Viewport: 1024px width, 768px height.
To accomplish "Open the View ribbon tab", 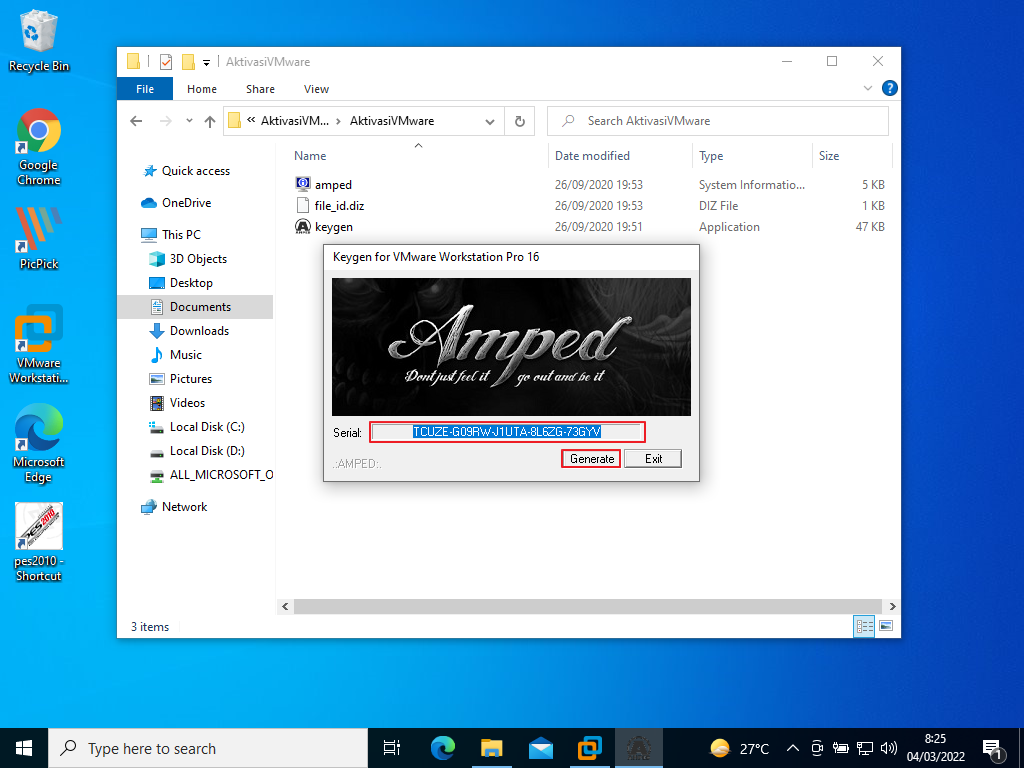I will pyautogui.click(x=316, y=89).
